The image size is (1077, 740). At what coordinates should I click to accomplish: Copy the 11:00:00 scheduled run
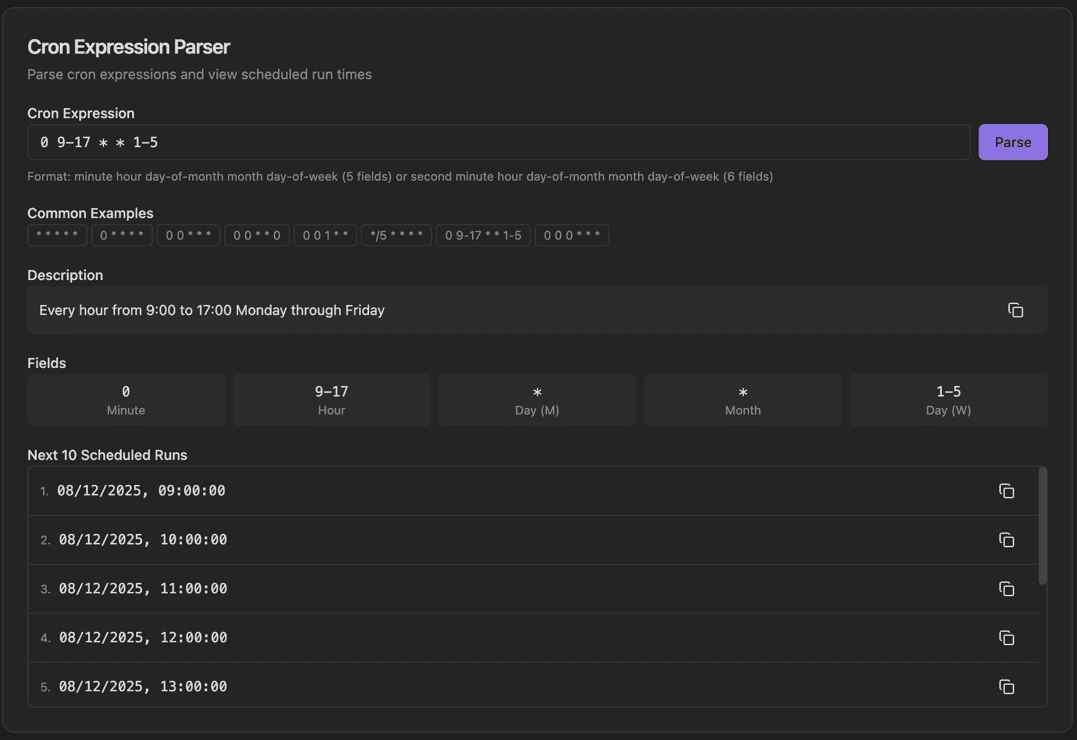(1006, 588)
